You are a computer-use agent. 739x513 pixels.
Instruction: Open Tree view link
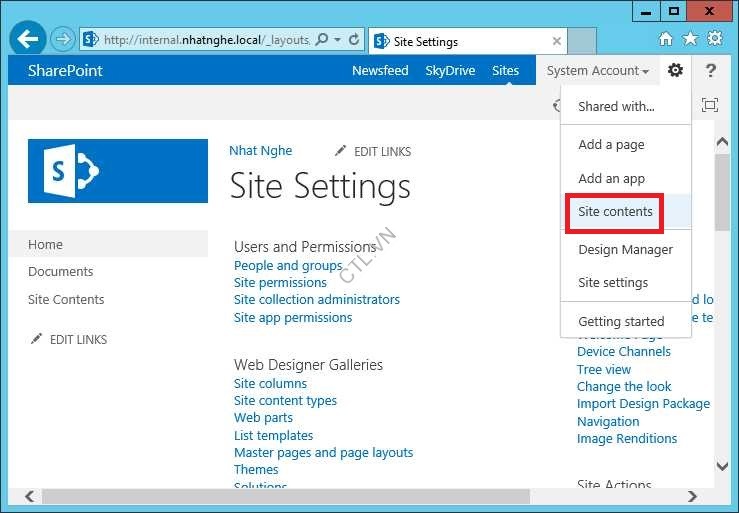604,369
